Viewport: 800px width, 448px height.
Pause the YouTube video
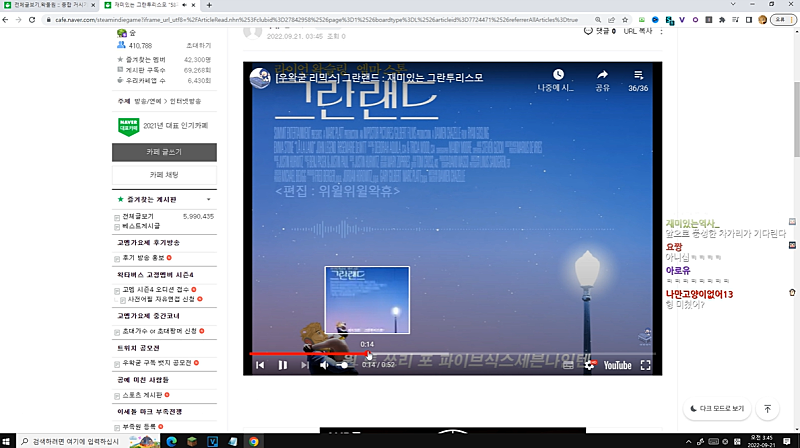(283, 365)
